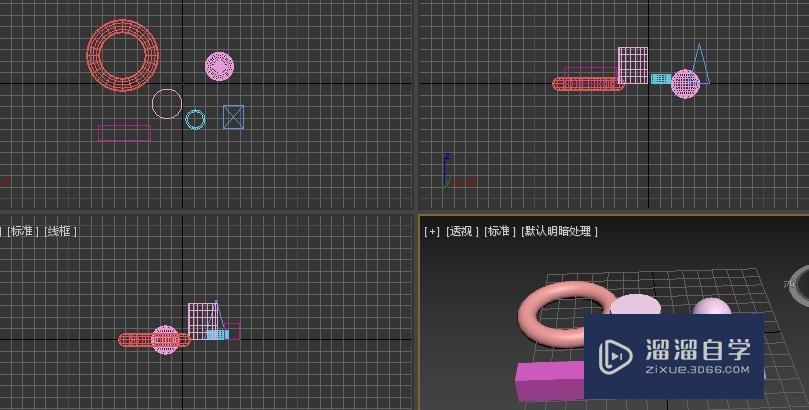
Task: Select pink gridded box in bottom-left viewport
Action: click(x=203, y=321)
